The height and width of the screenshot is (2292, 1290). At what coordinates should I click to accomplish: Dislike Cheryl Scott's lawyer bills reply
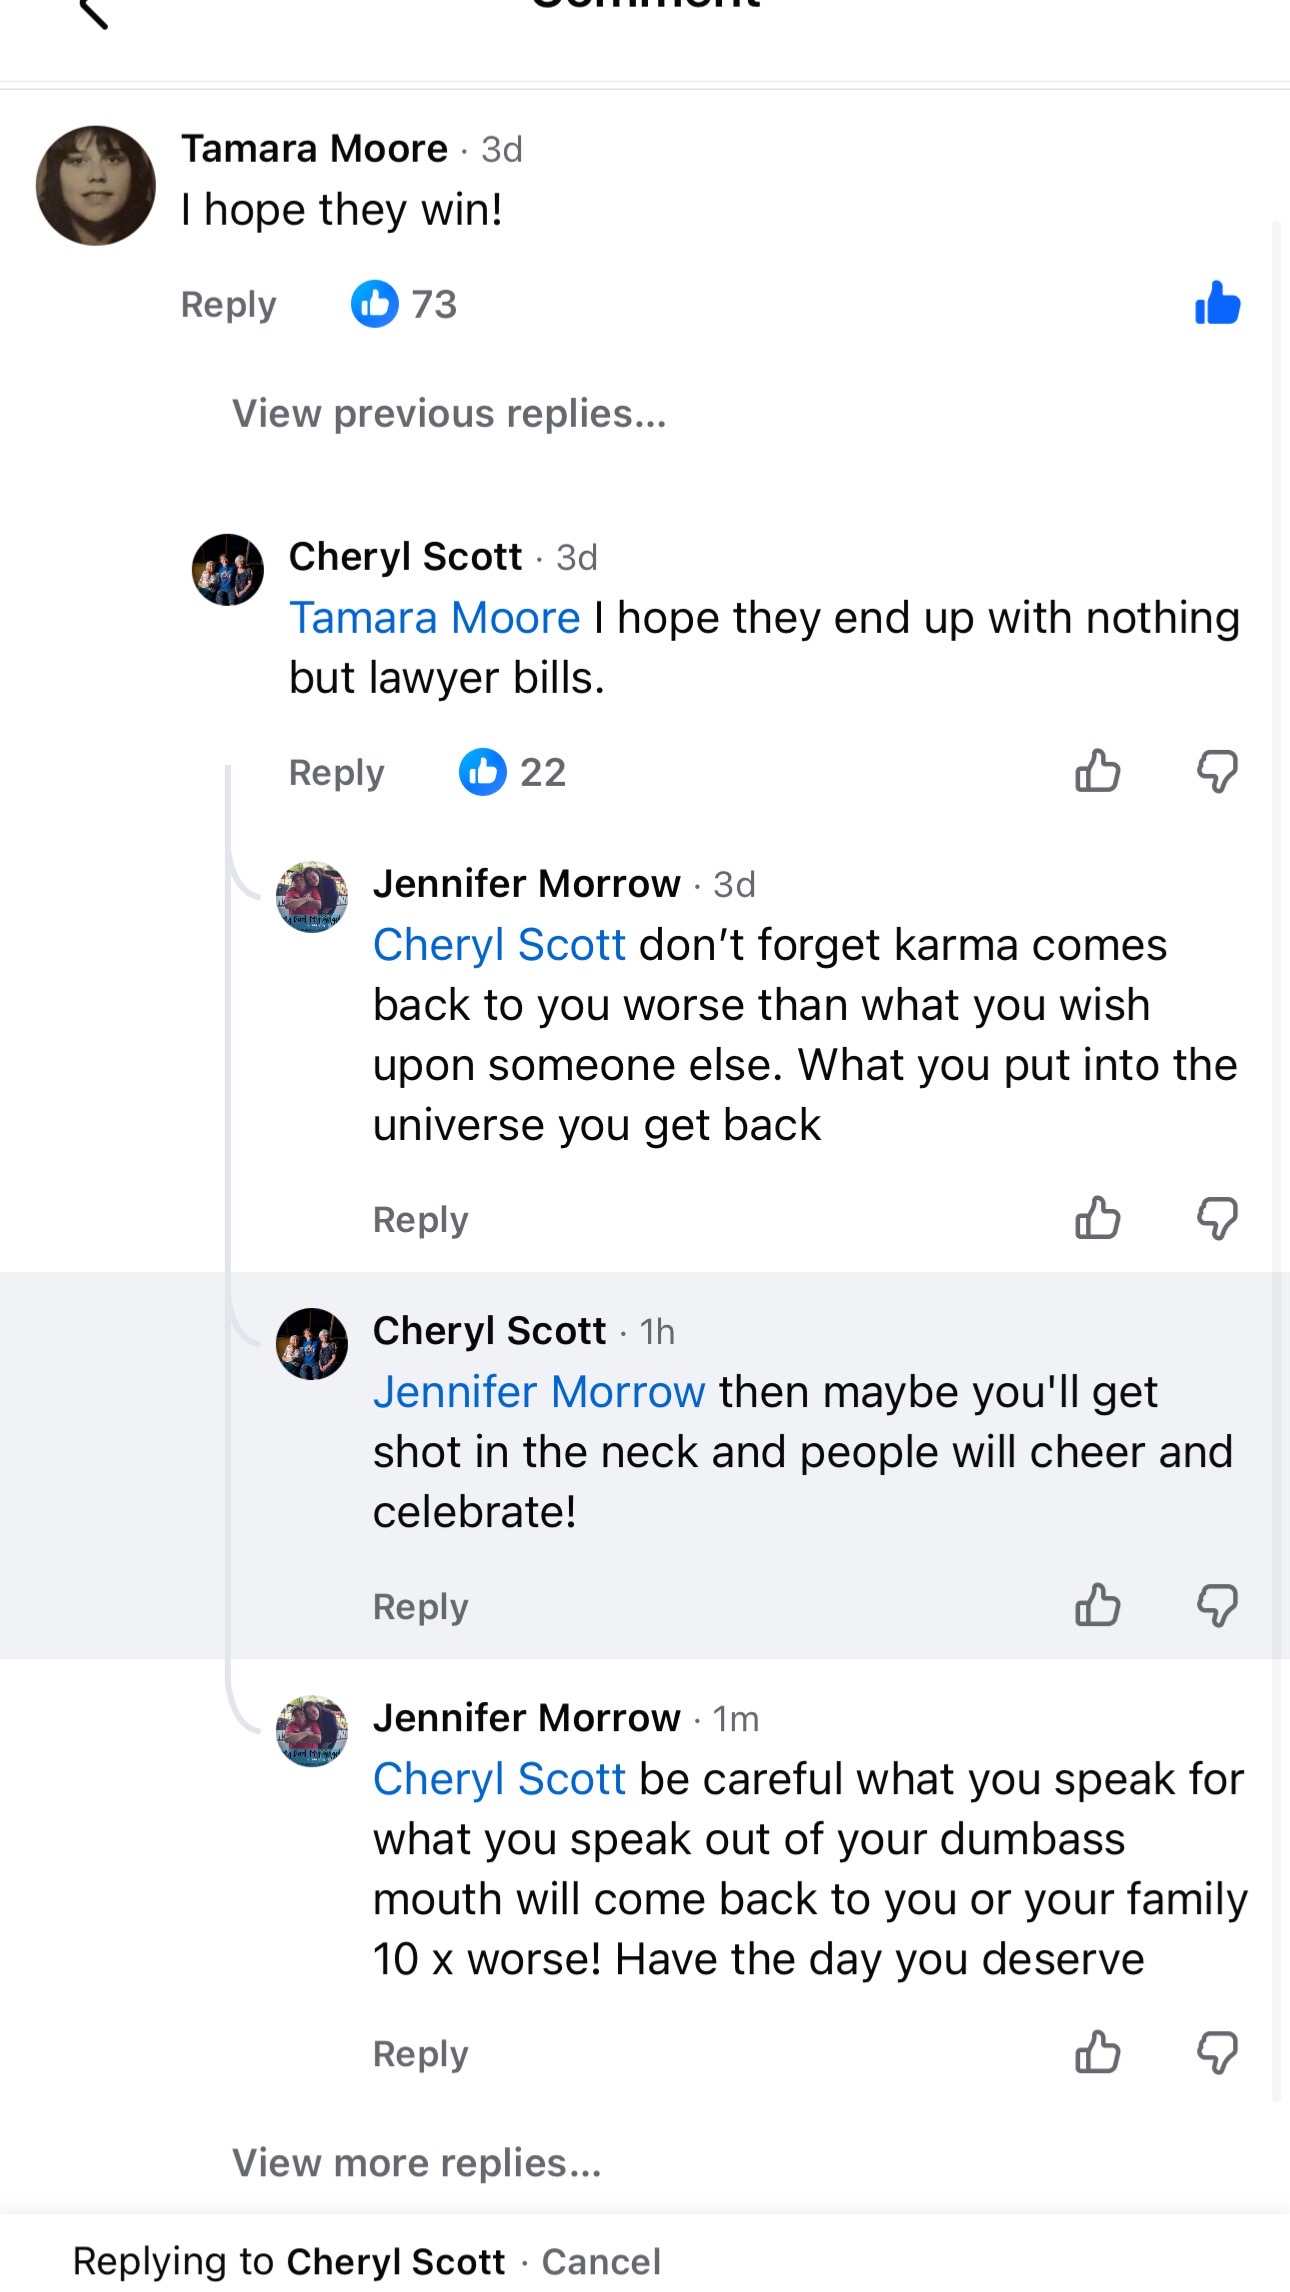coord(1217,772)
